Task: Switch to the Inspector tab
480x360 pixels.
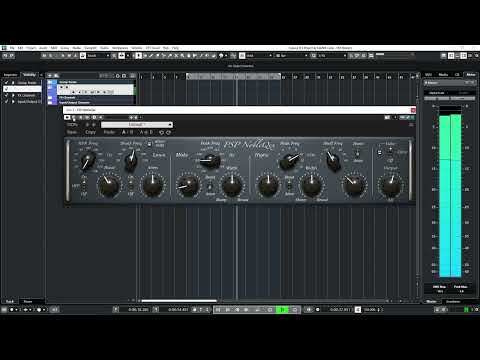Action: [x=10, y=75]
